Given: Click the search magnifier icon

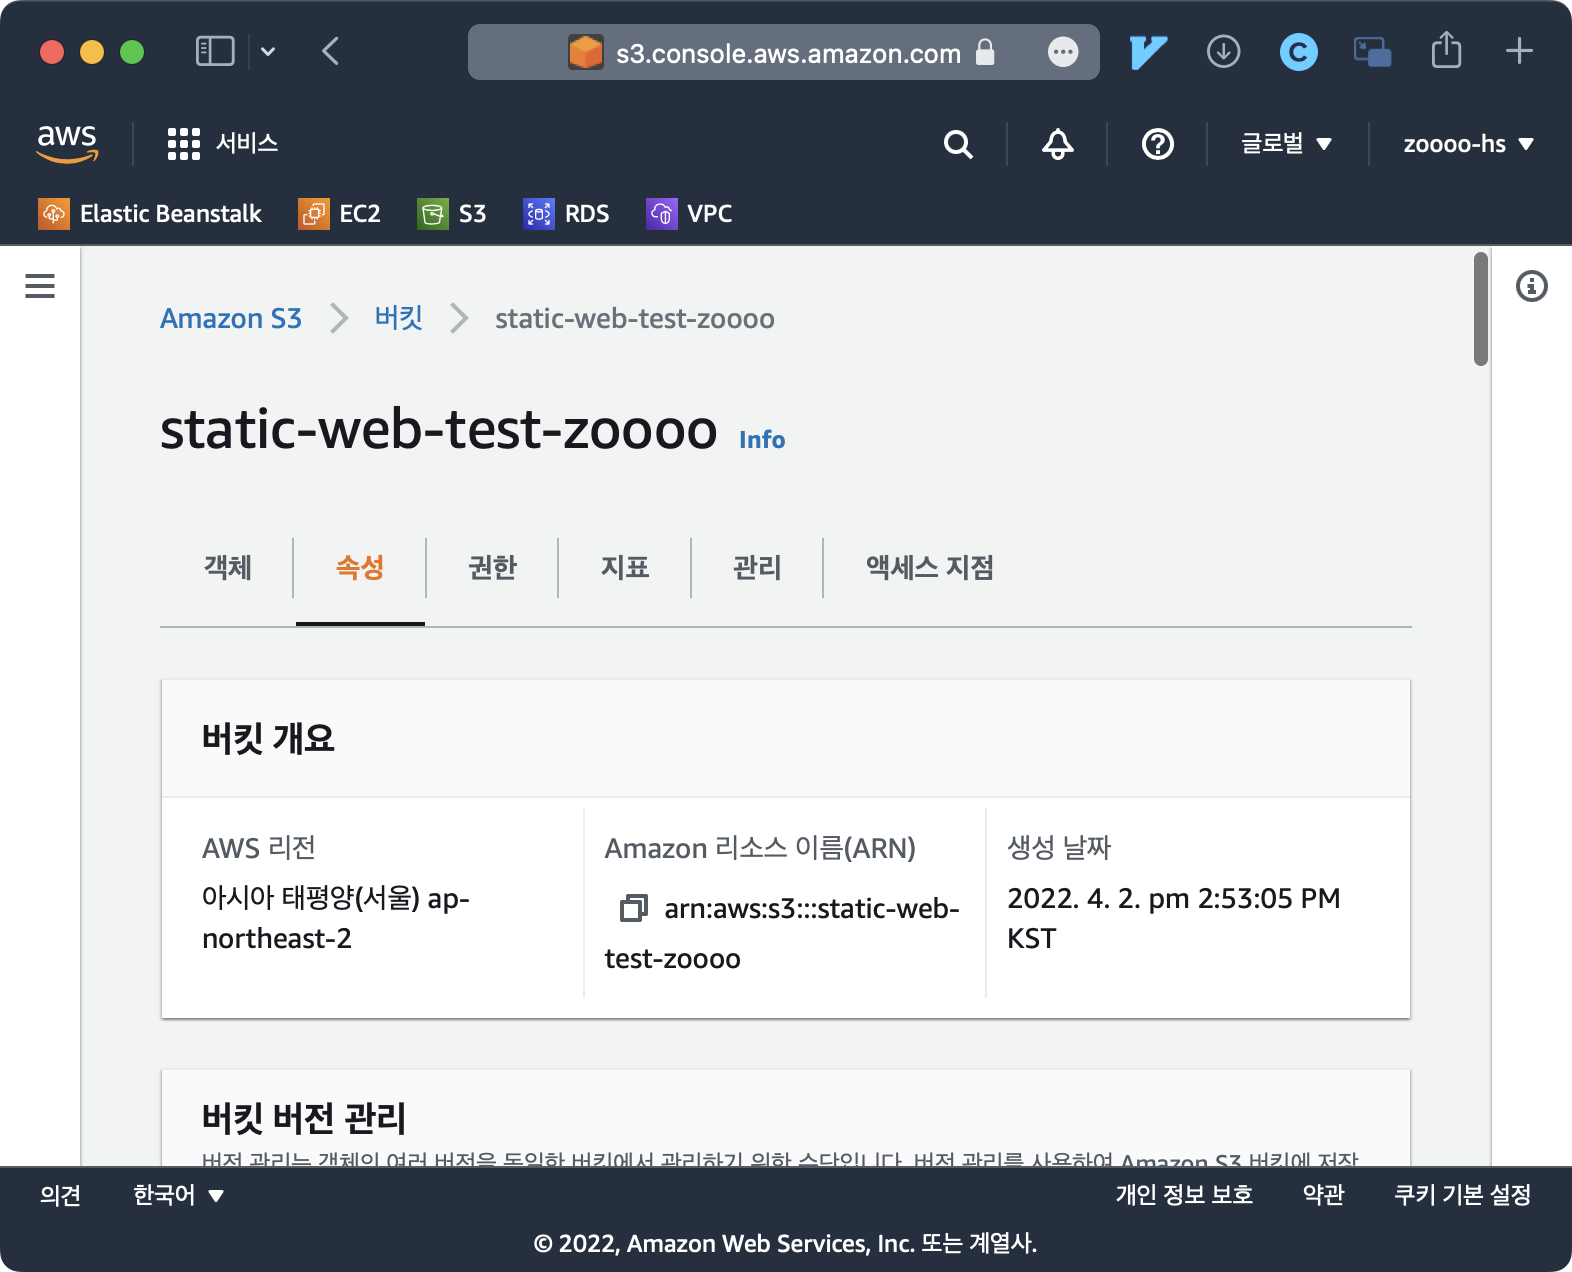Looking at the screenshot, I should coord(958,144).
